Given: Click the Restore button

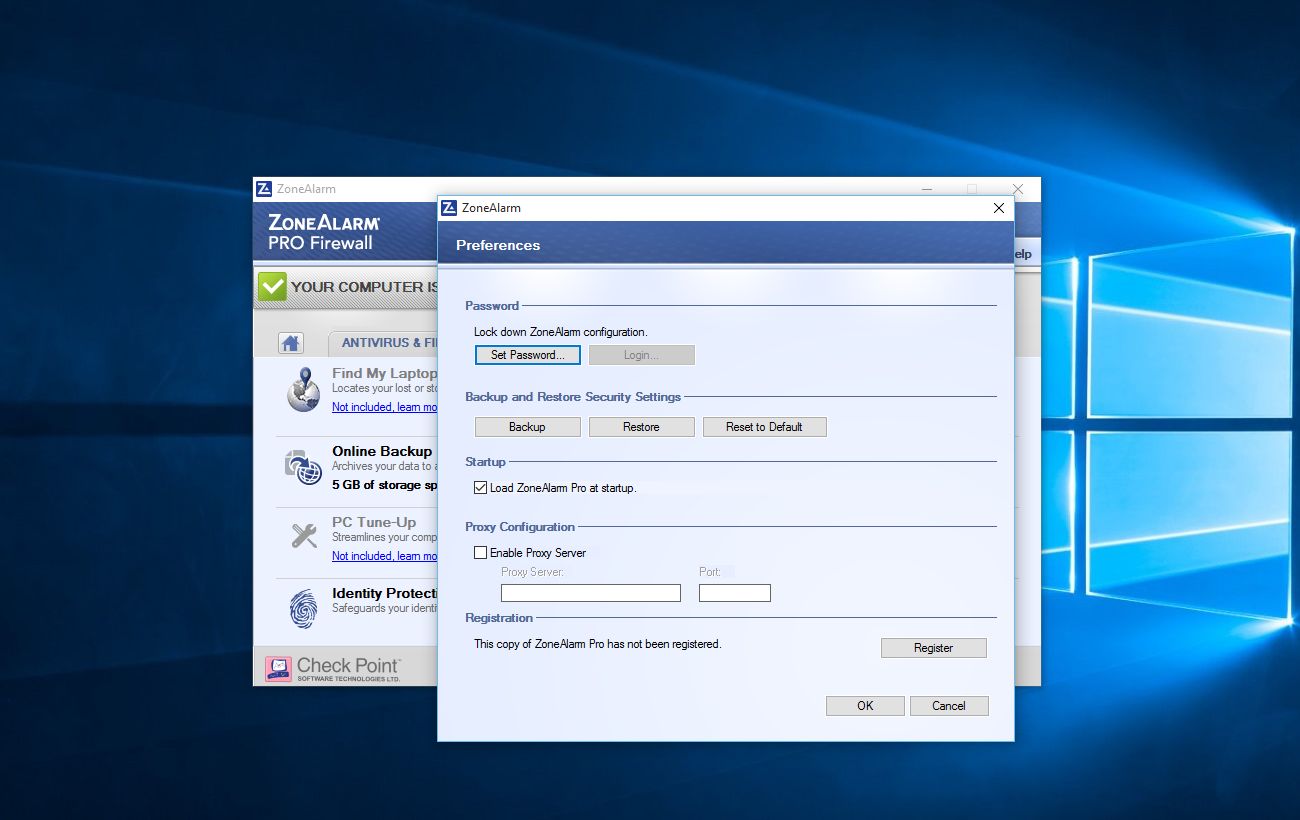Looking at the screenshot, I should 641,427.
